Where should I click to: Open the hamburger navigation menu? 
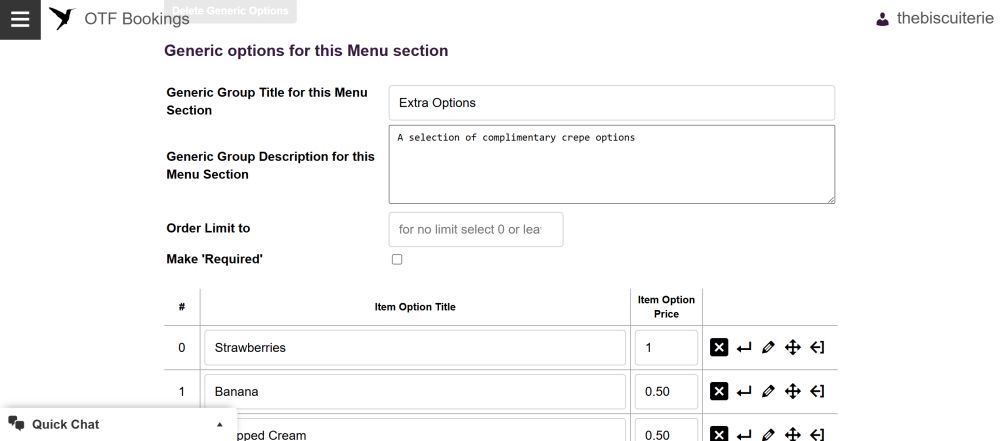pyautogui.click(x=20, y=19)
